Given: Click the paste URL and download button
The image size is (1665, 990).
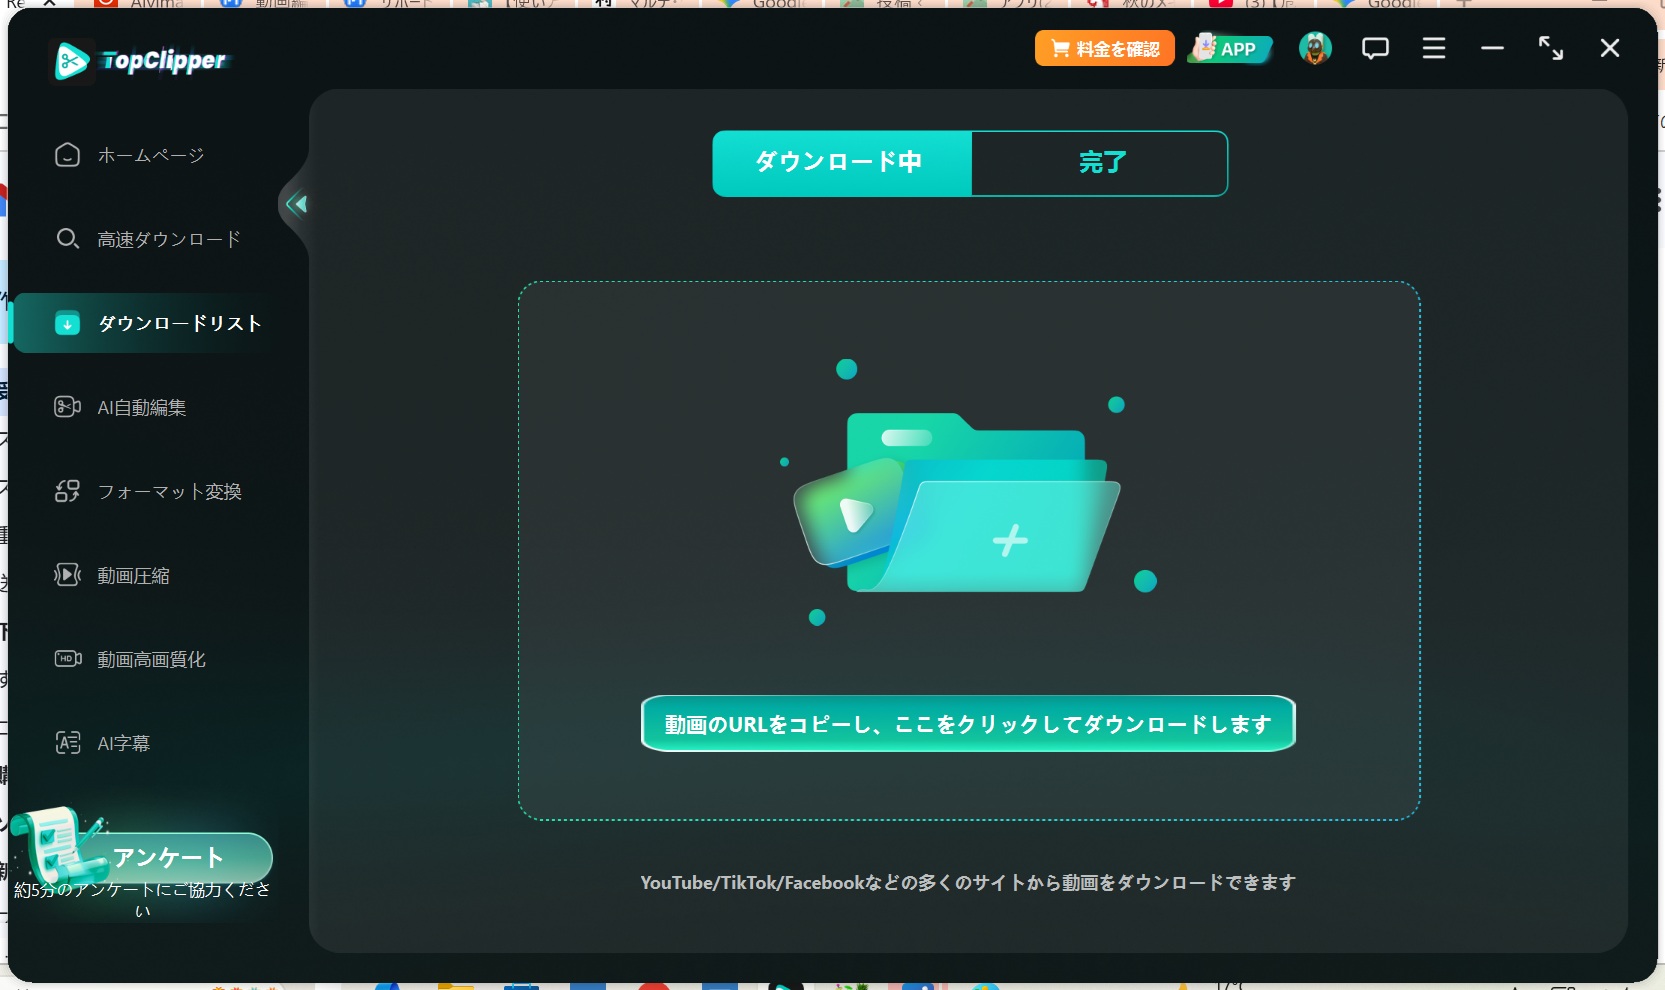Looking at the screenshot, I should (x=967, y=723).
